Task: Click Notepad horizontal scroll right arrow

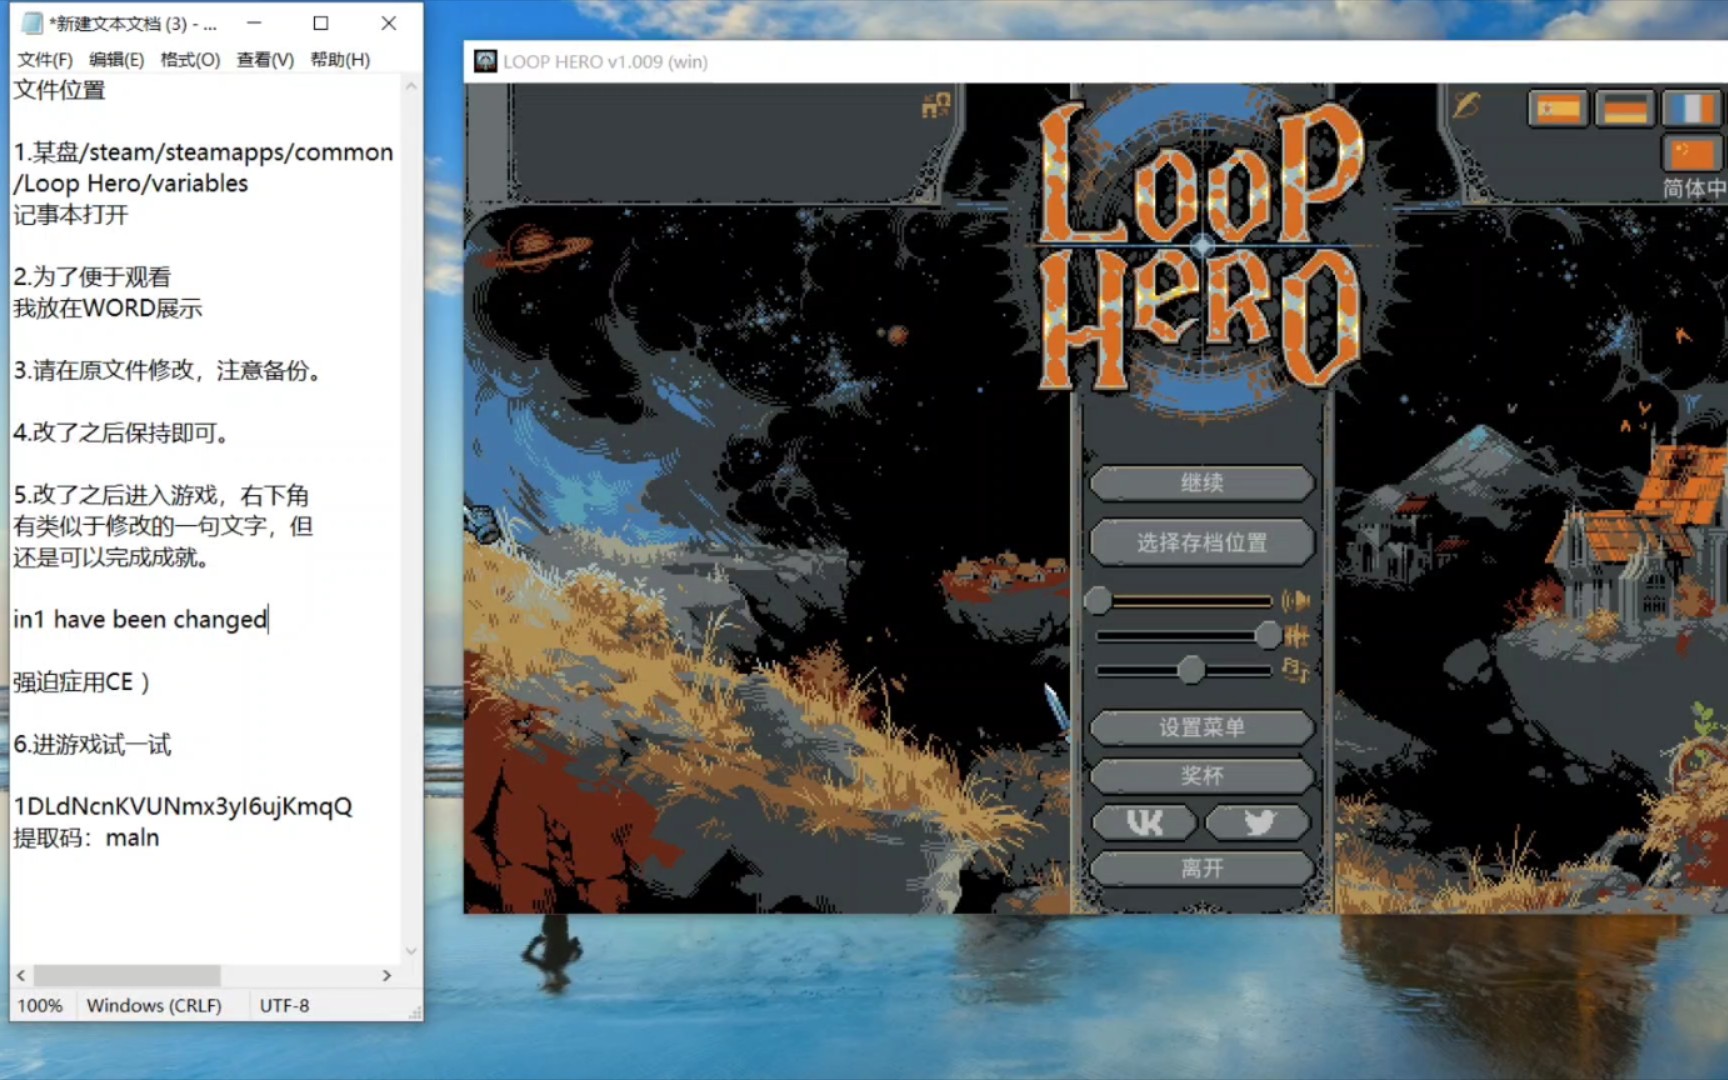Action: click(387, 975)
